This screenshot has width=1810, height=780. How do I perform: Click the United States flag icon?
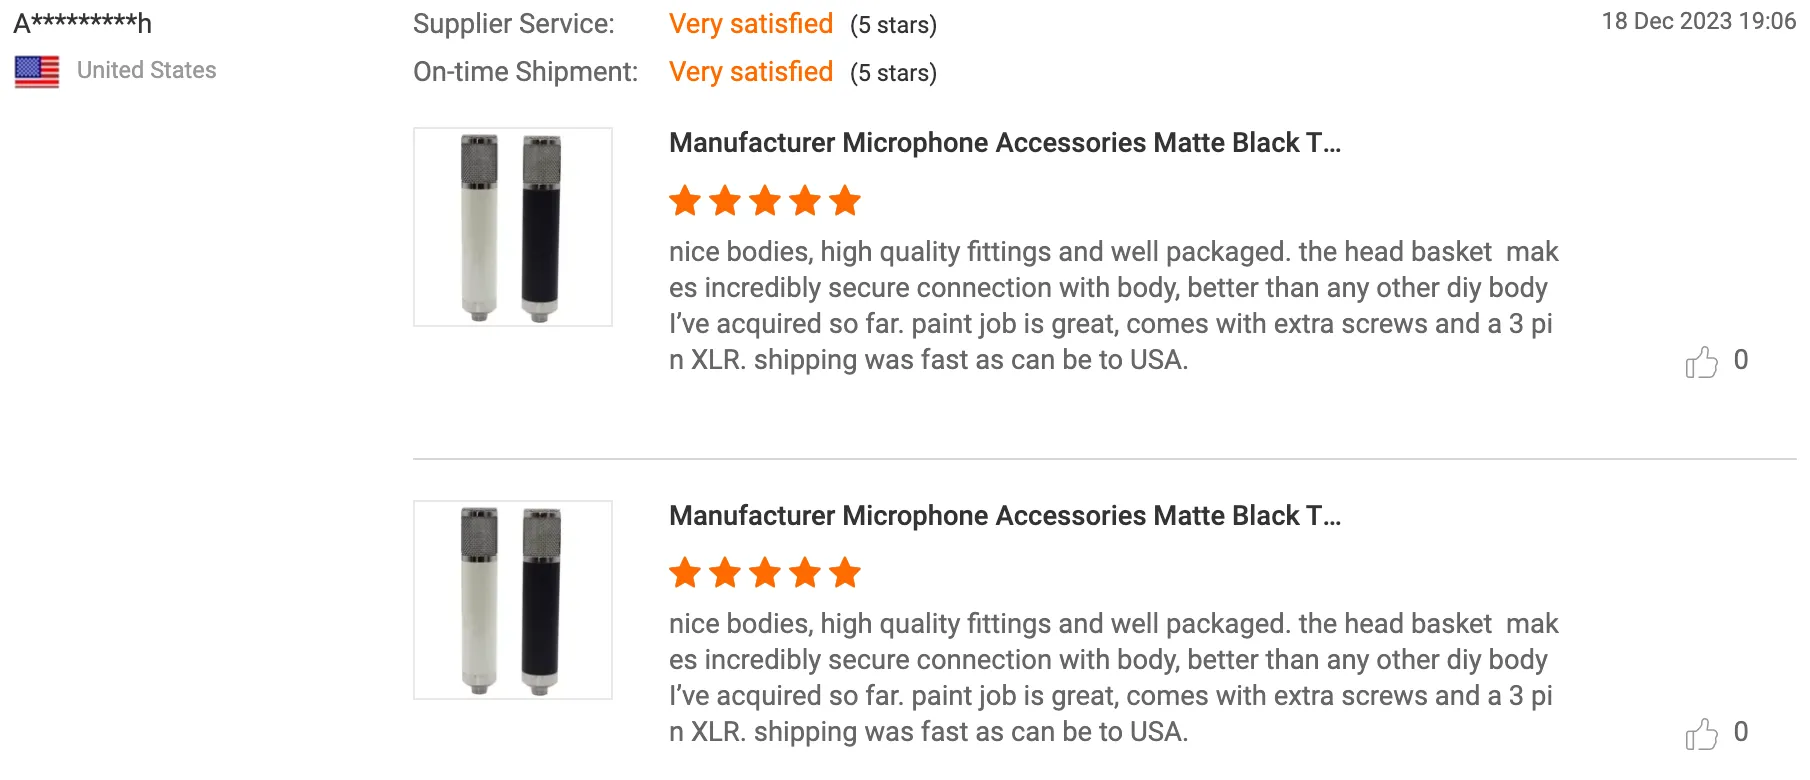pos(37,72)
